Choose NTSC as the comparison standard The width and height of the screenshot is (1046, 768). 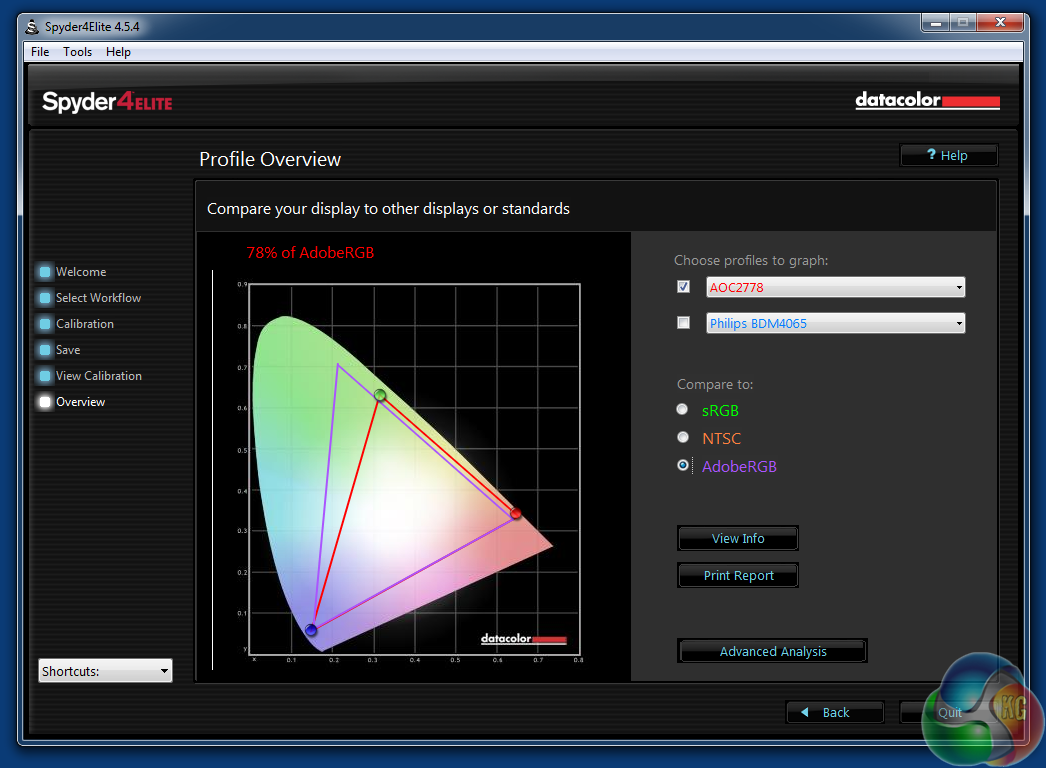click(x=683, y=437)
